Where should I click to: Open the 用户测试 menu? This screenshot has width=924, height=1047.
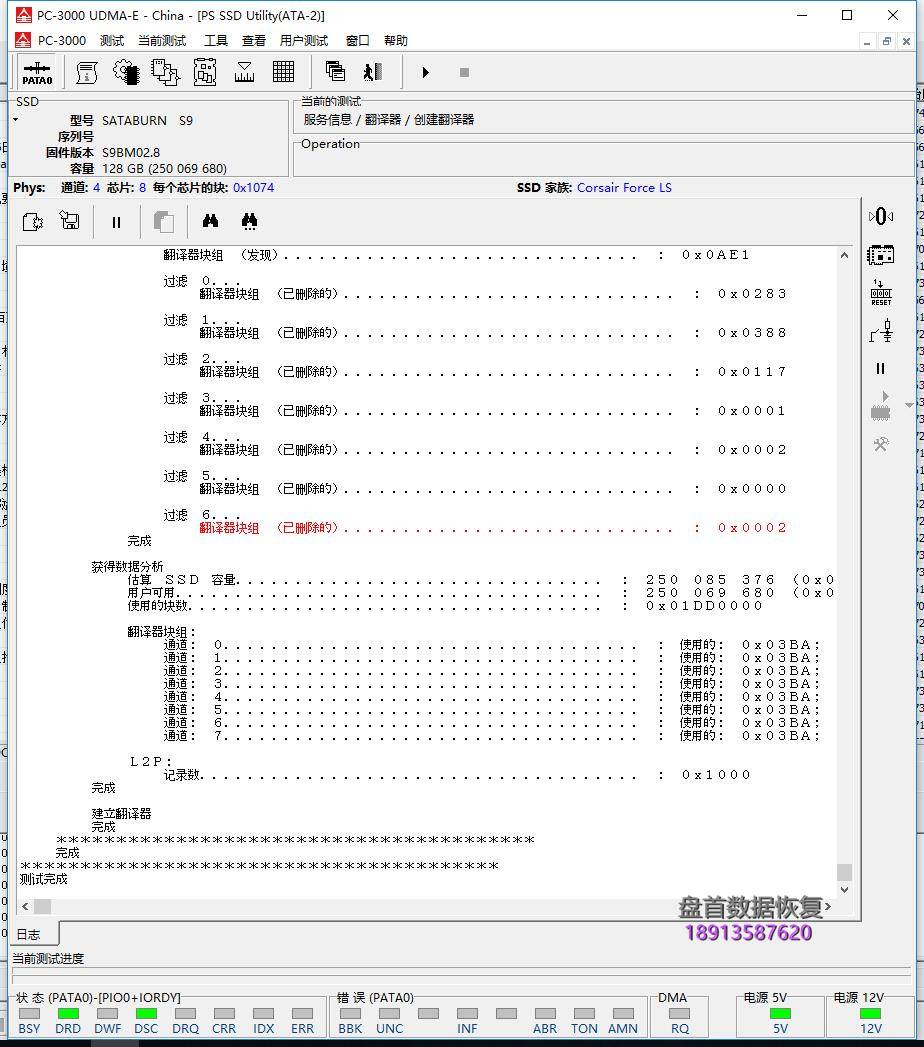coord(304,41)
